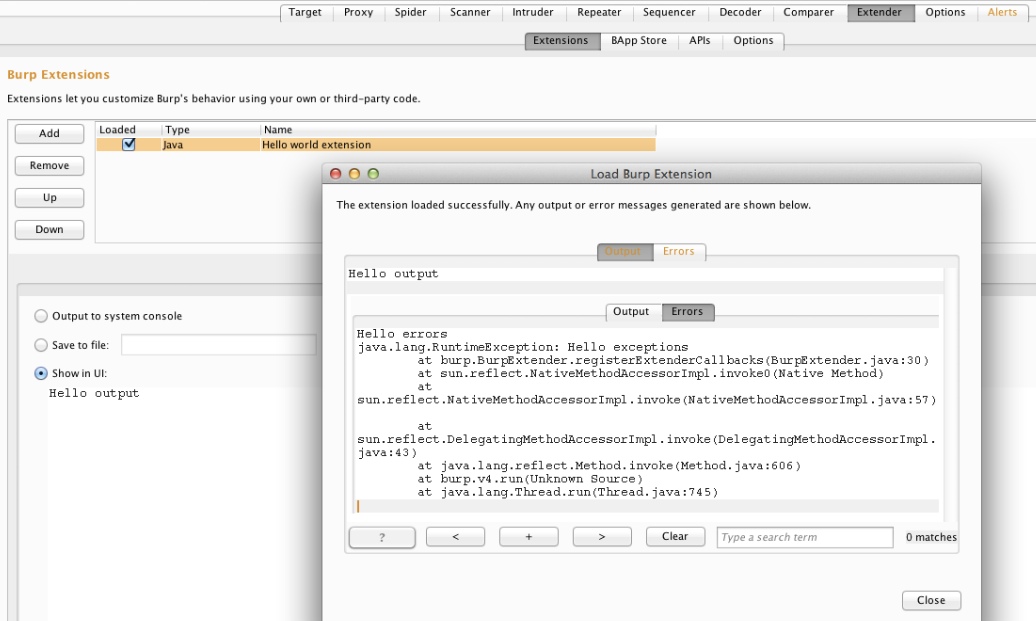The height and width of the screenshot is (621, 1036).
Task: Click the '>' next match button
Action: 601,537
